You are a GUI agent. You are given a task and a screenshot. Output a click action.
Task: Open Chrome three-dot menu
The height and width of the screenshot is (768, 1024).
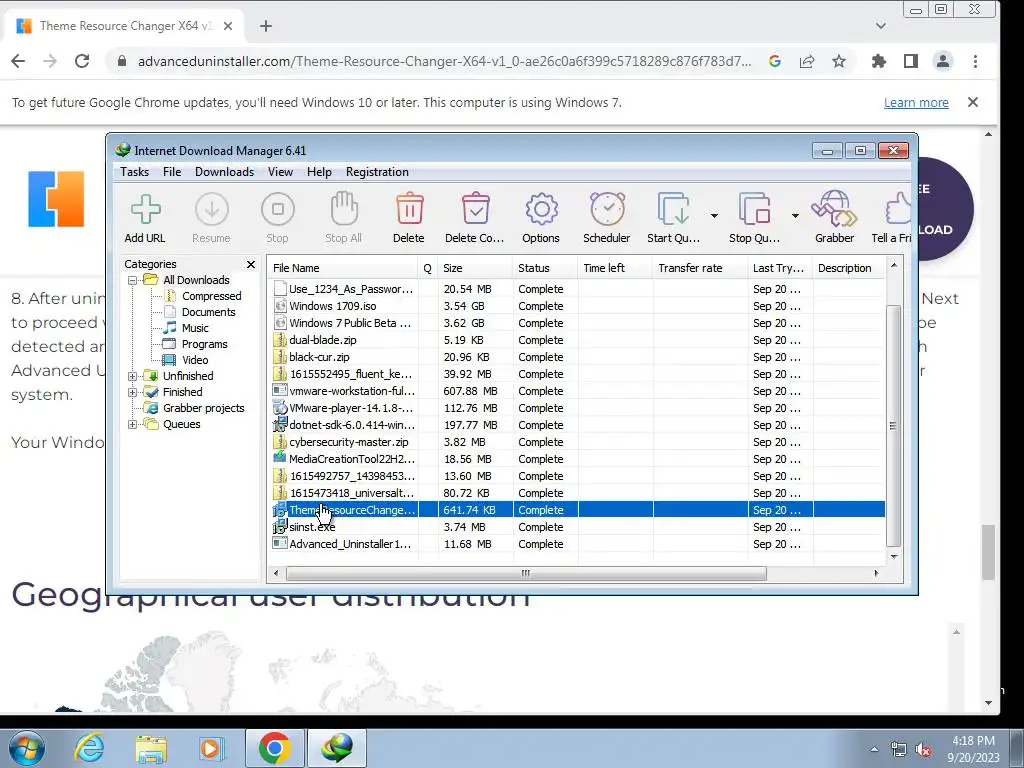(975, 61)
